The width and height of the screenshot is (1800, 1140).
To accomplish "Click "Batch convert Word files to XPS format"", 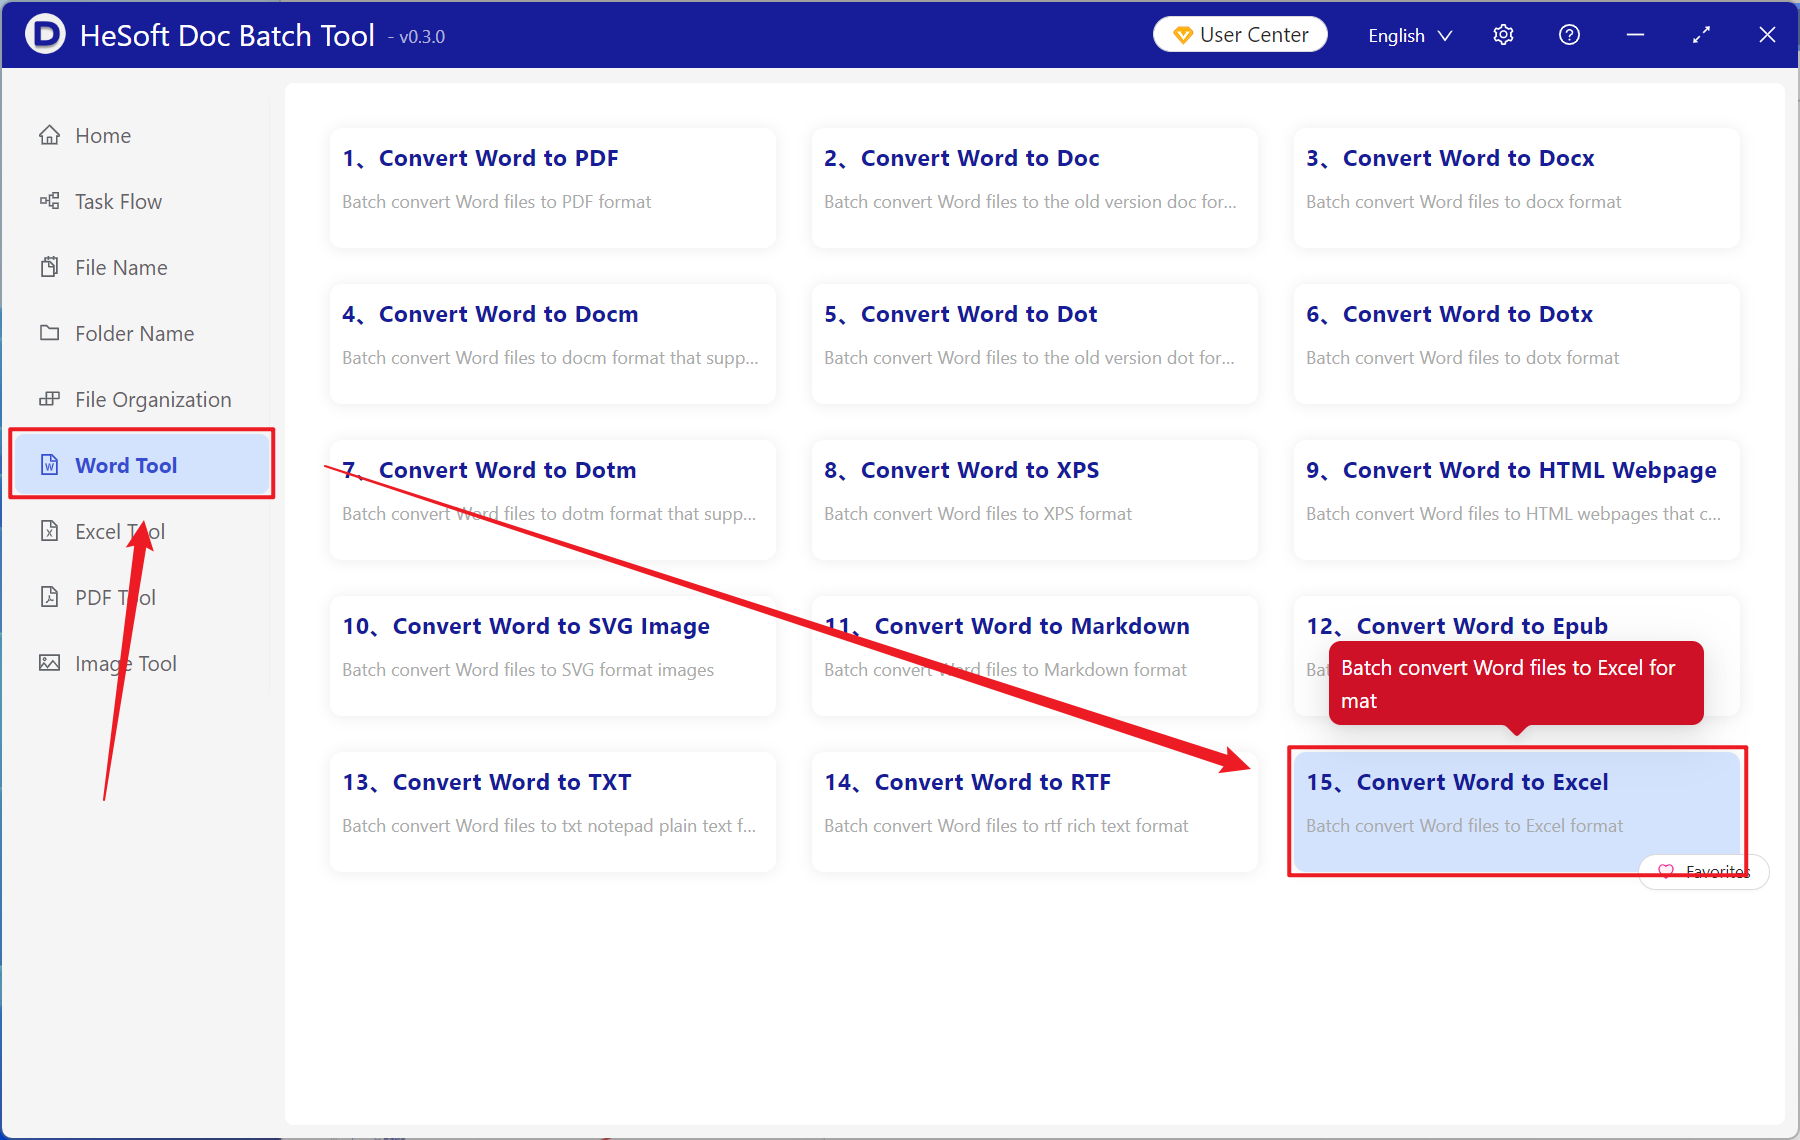I will (978, 514).
